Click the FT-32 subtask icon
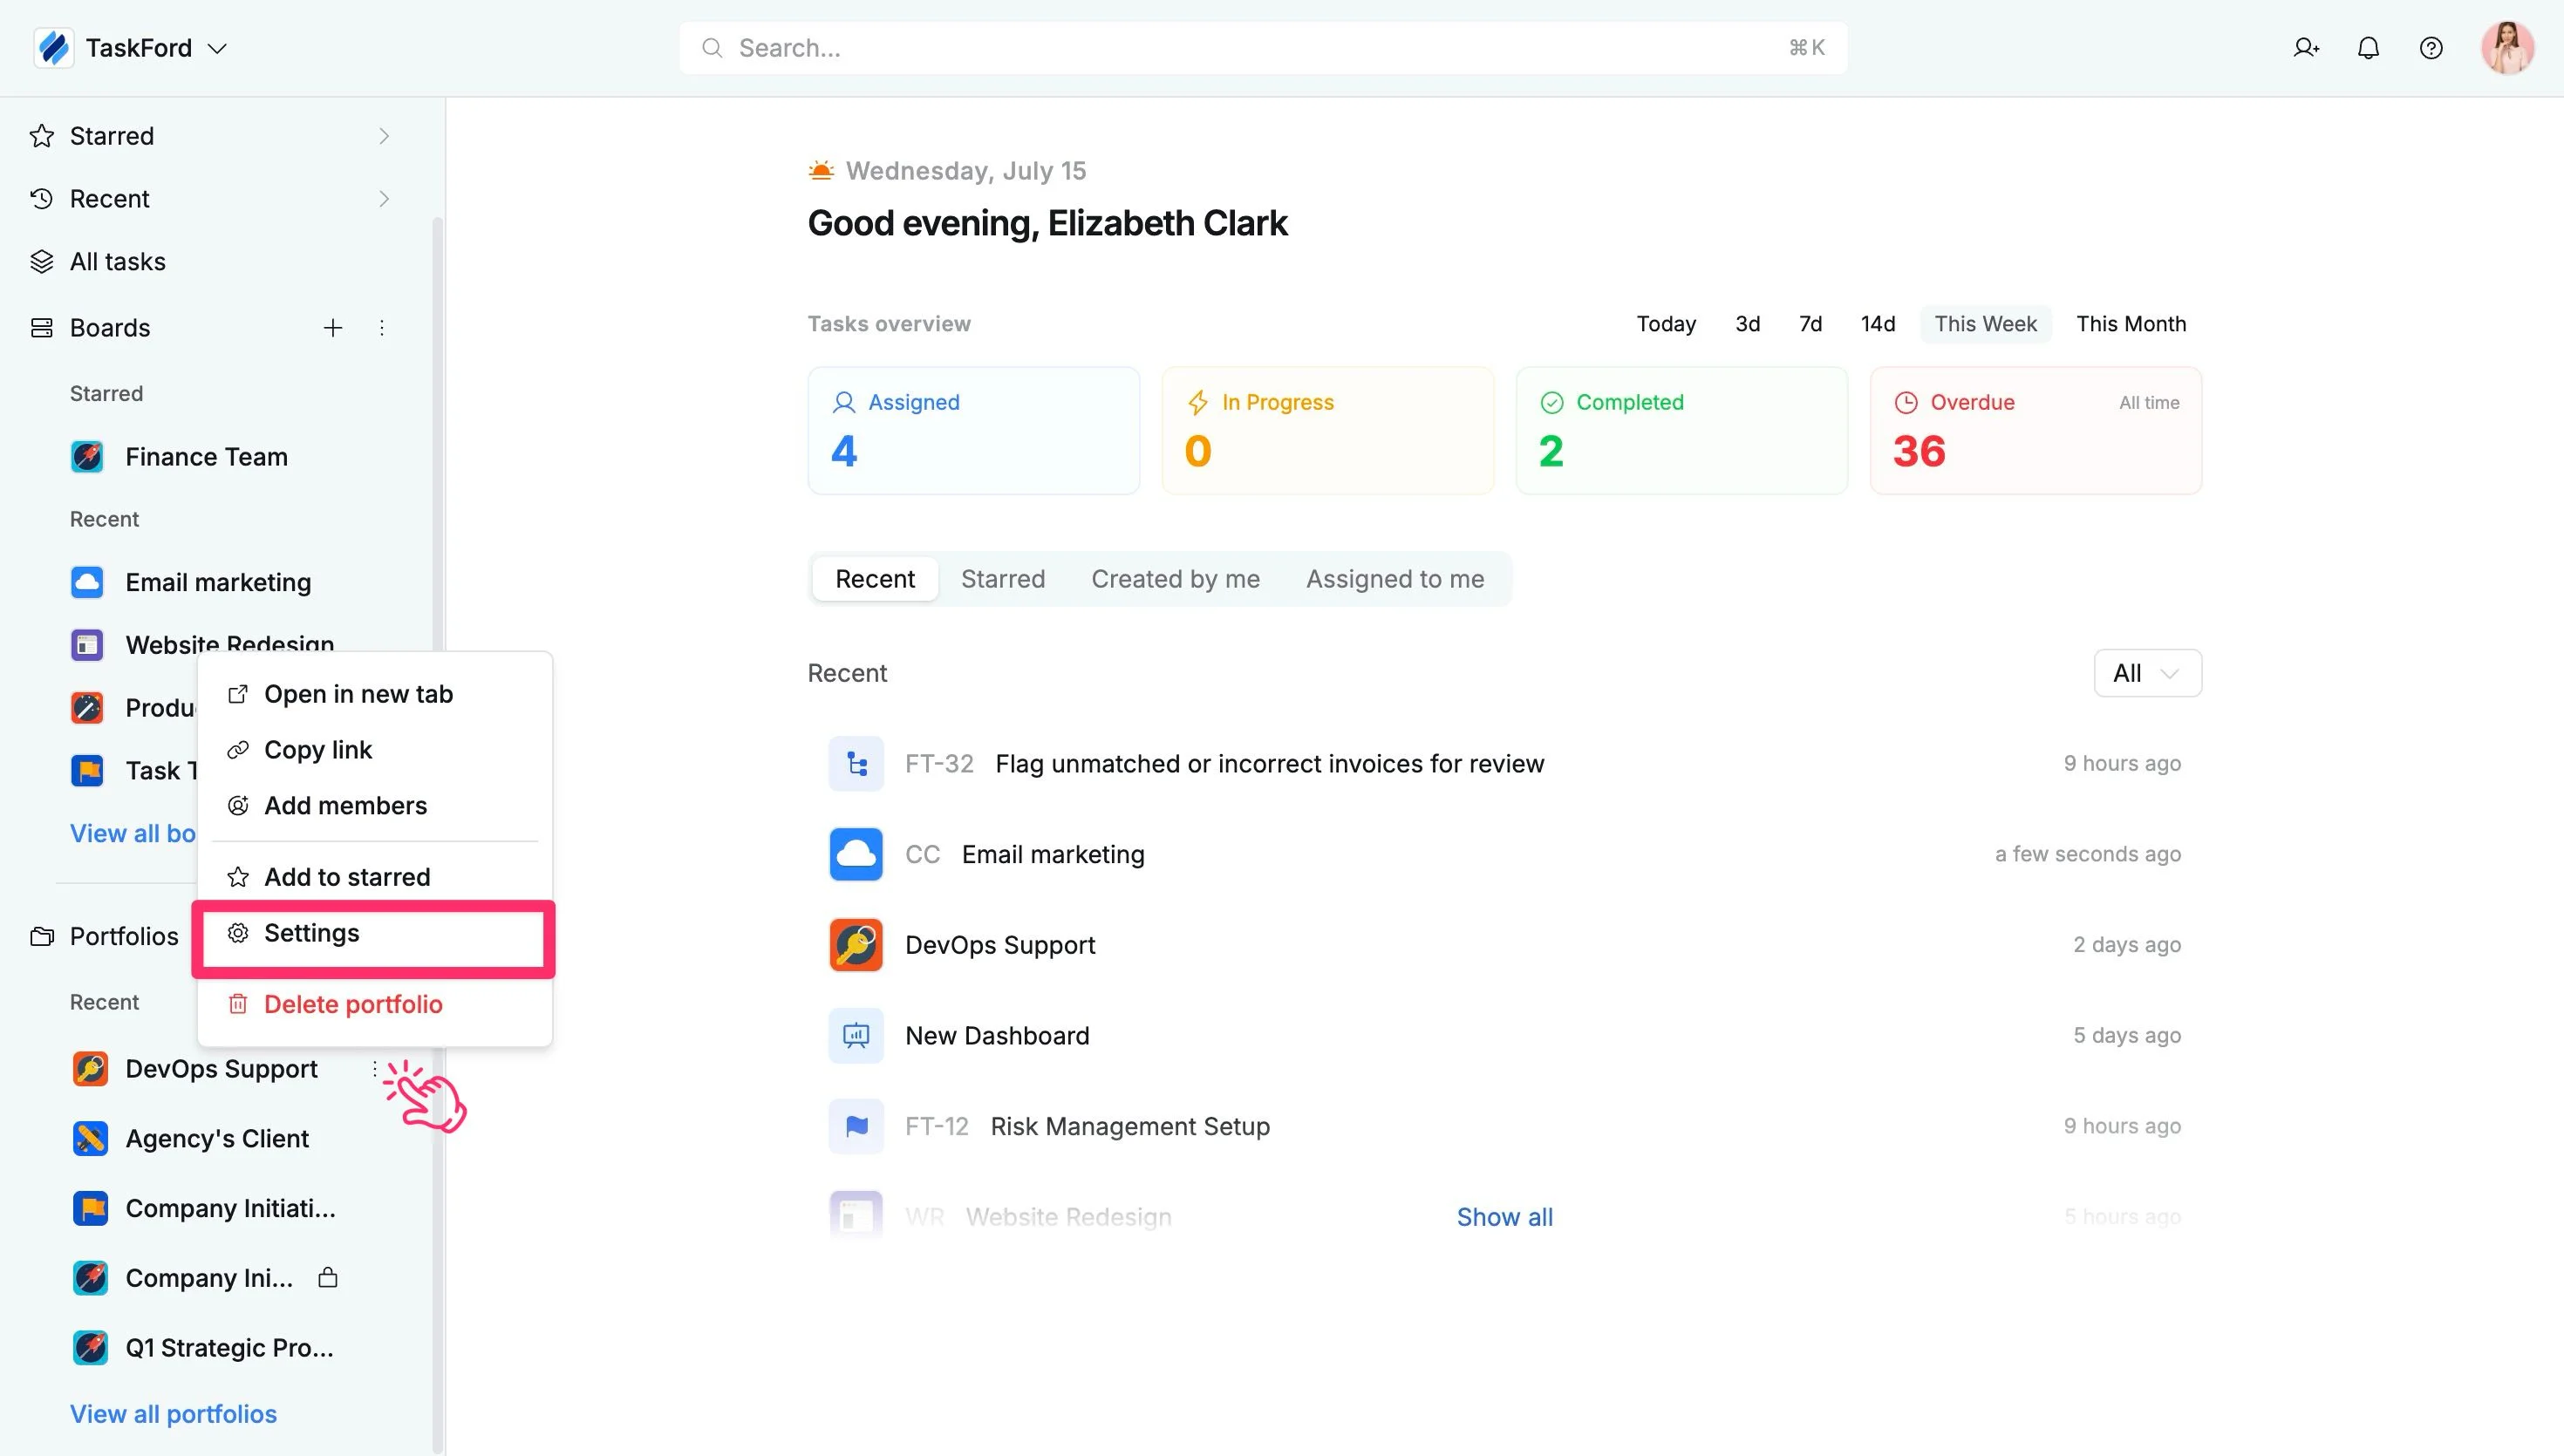Image resolution: width=2564 pixels, height=1456 pixels. tap(856, 764)
